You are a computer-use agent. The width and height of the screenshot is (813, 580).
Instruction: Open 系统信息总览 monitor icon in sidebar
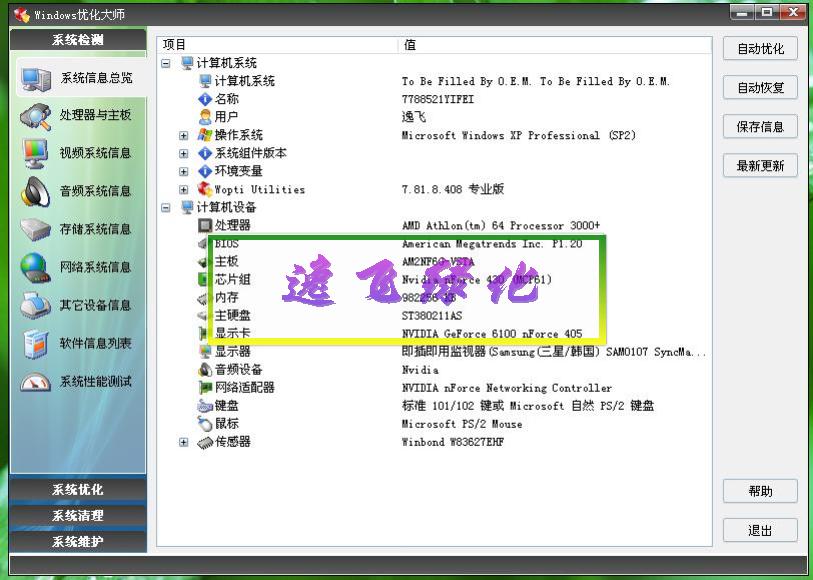point(36,79)
